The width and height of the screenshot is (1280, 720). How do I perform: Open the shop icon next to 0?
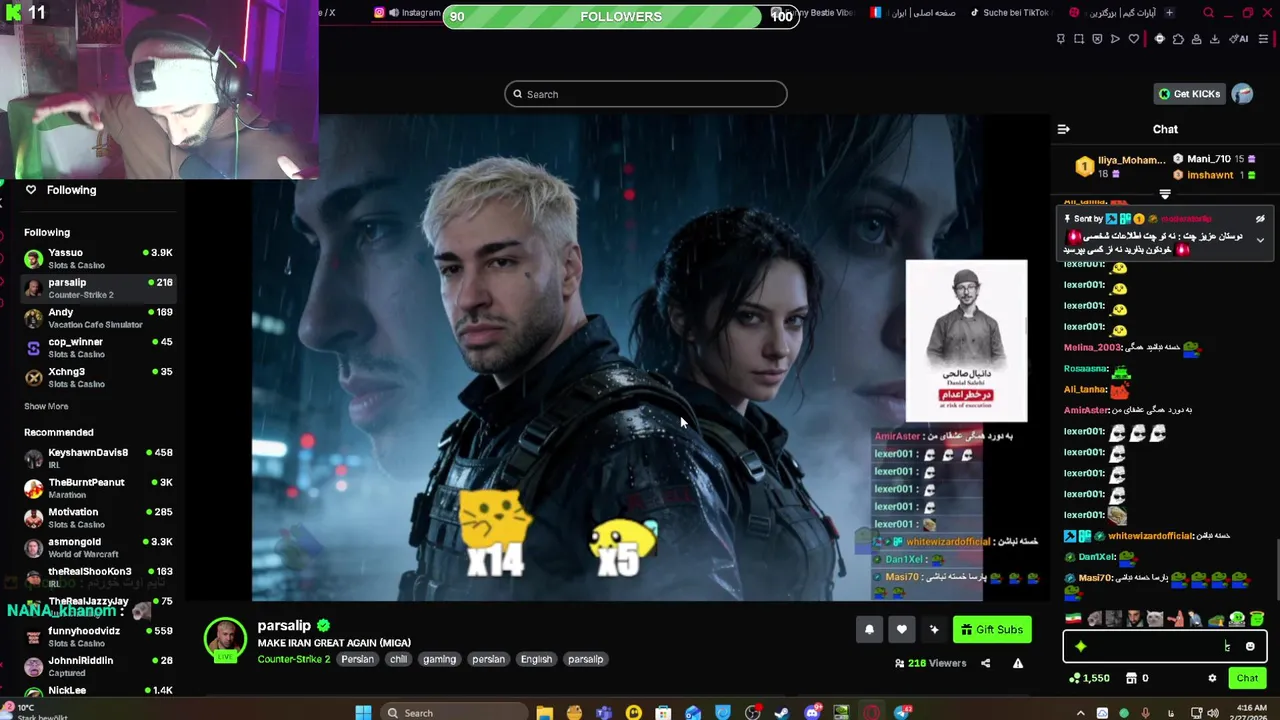1131,678
